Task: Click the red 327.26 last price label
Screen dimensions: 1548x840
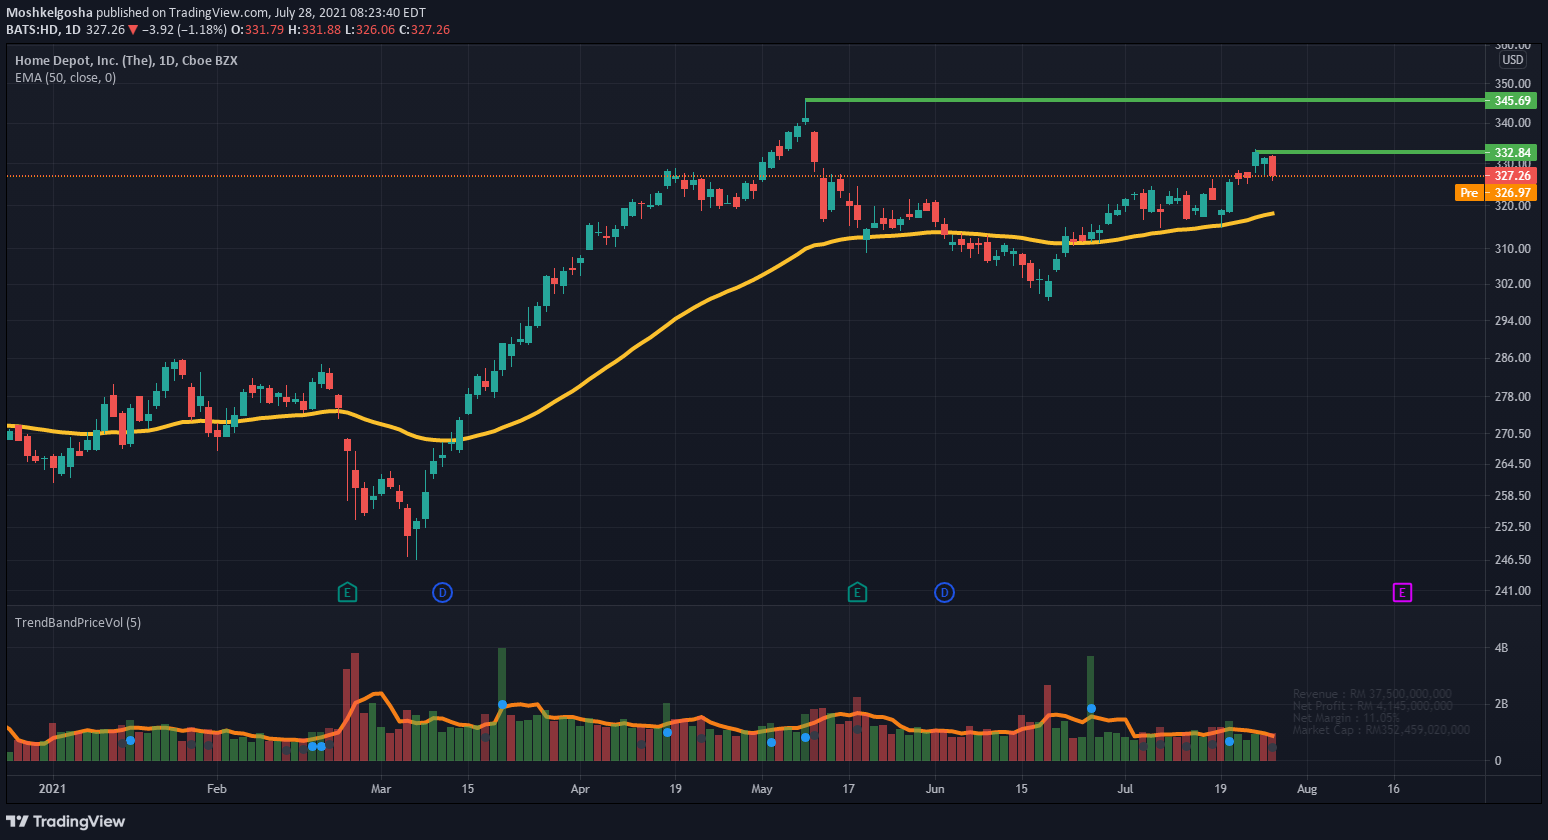Action: click(1512, 176)
